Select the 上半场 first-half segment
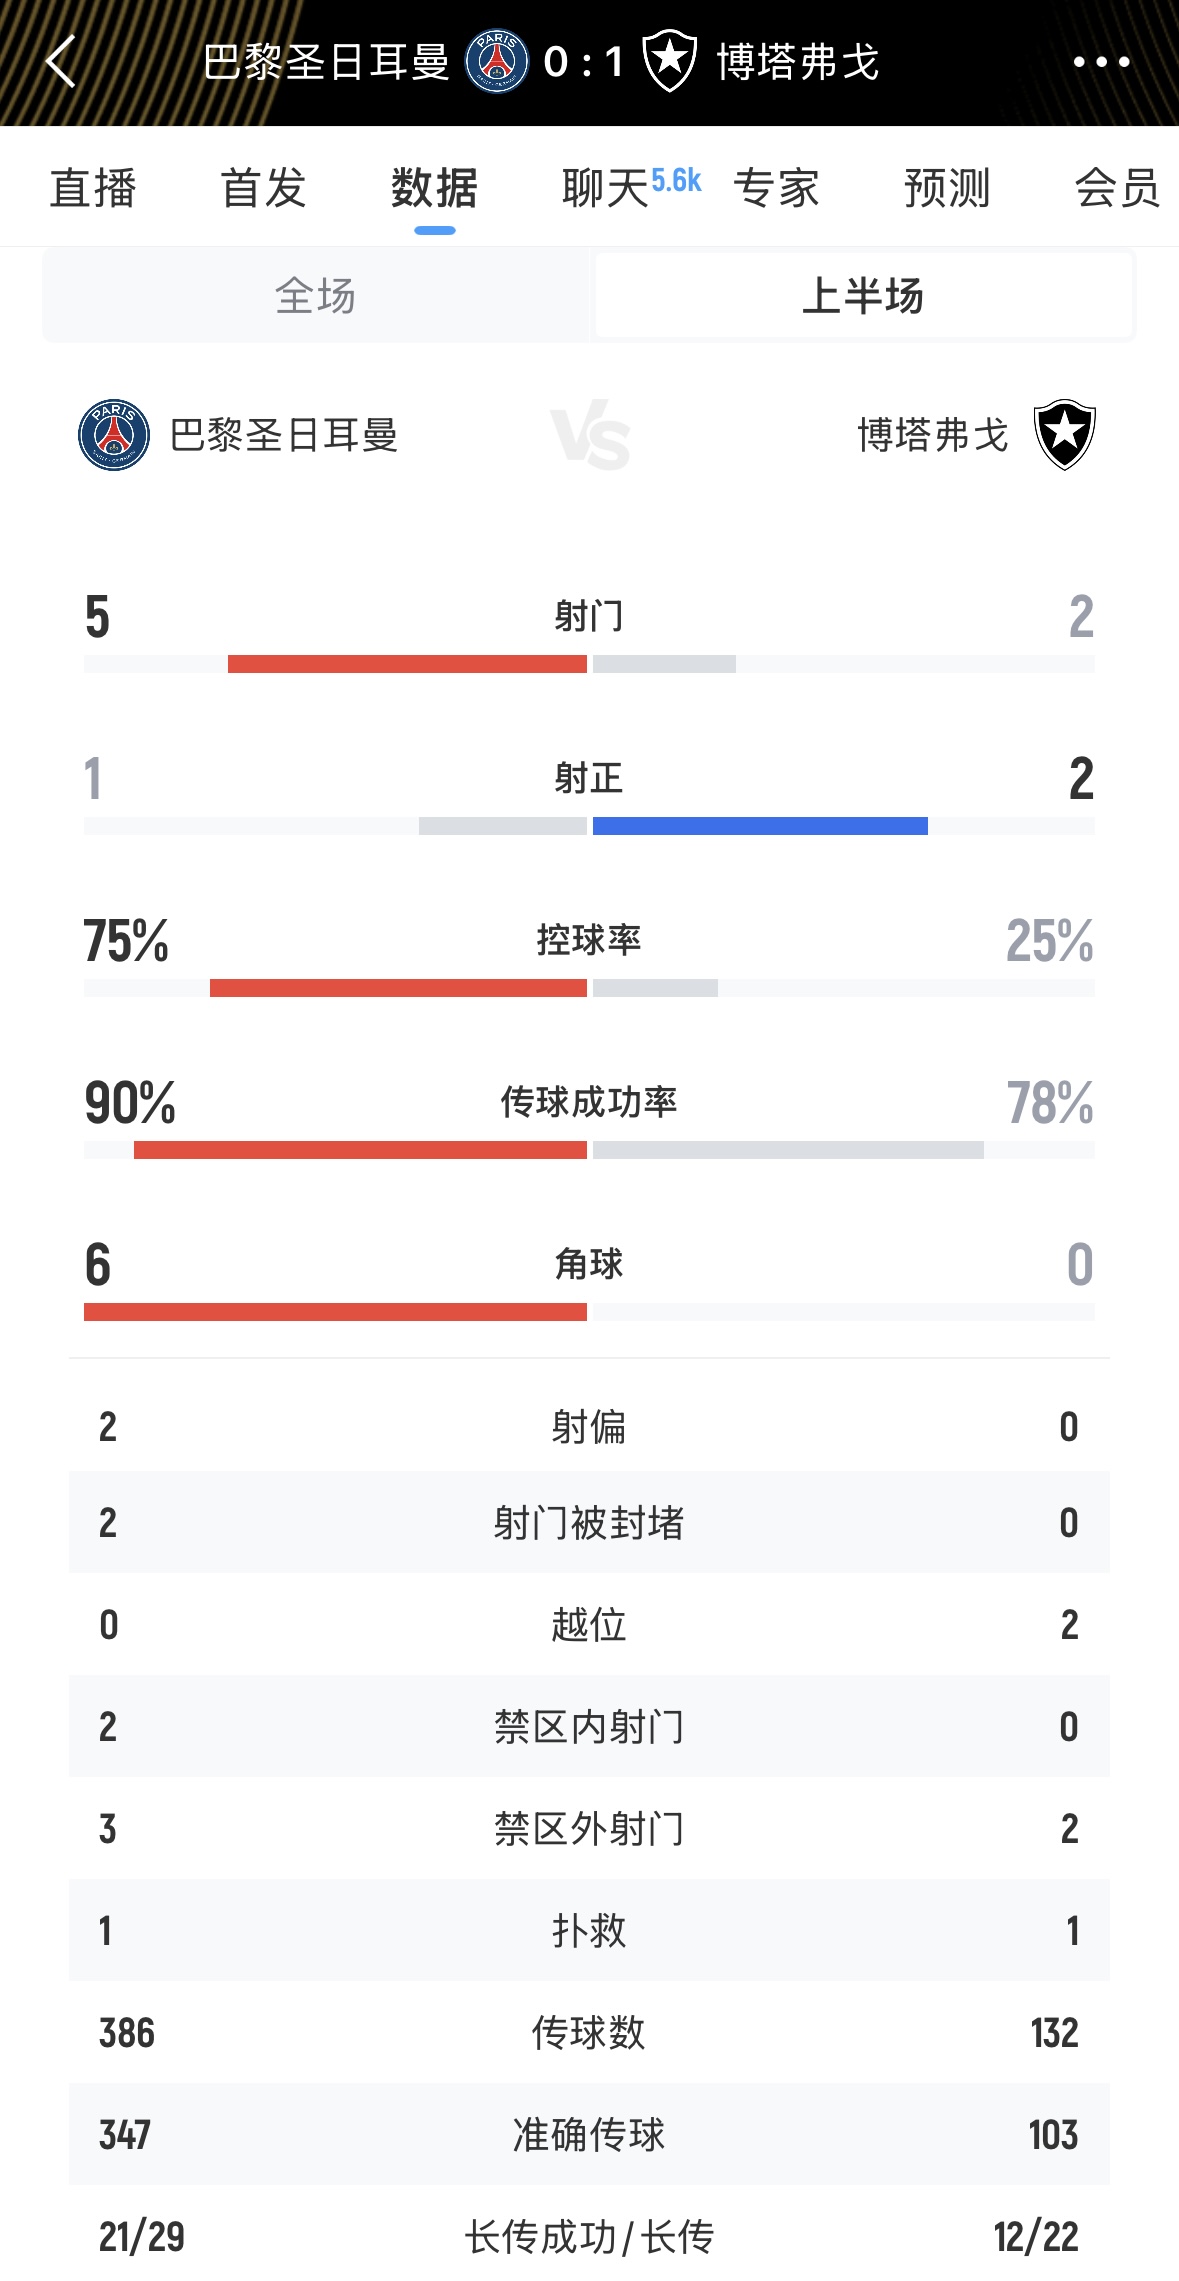The image size is (1179, 2281). coord(863,296)
